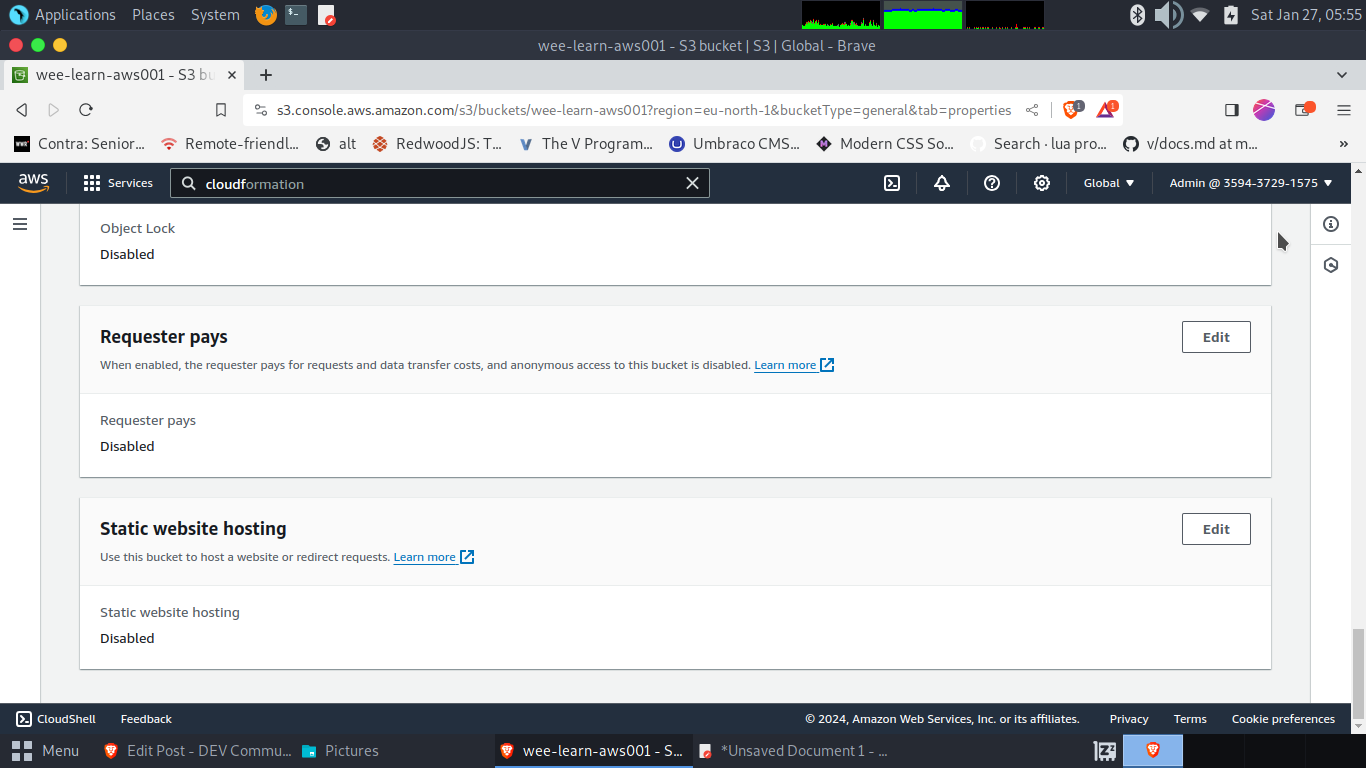
Task: Open the browser profile avatar
Action: (1265, 110)
